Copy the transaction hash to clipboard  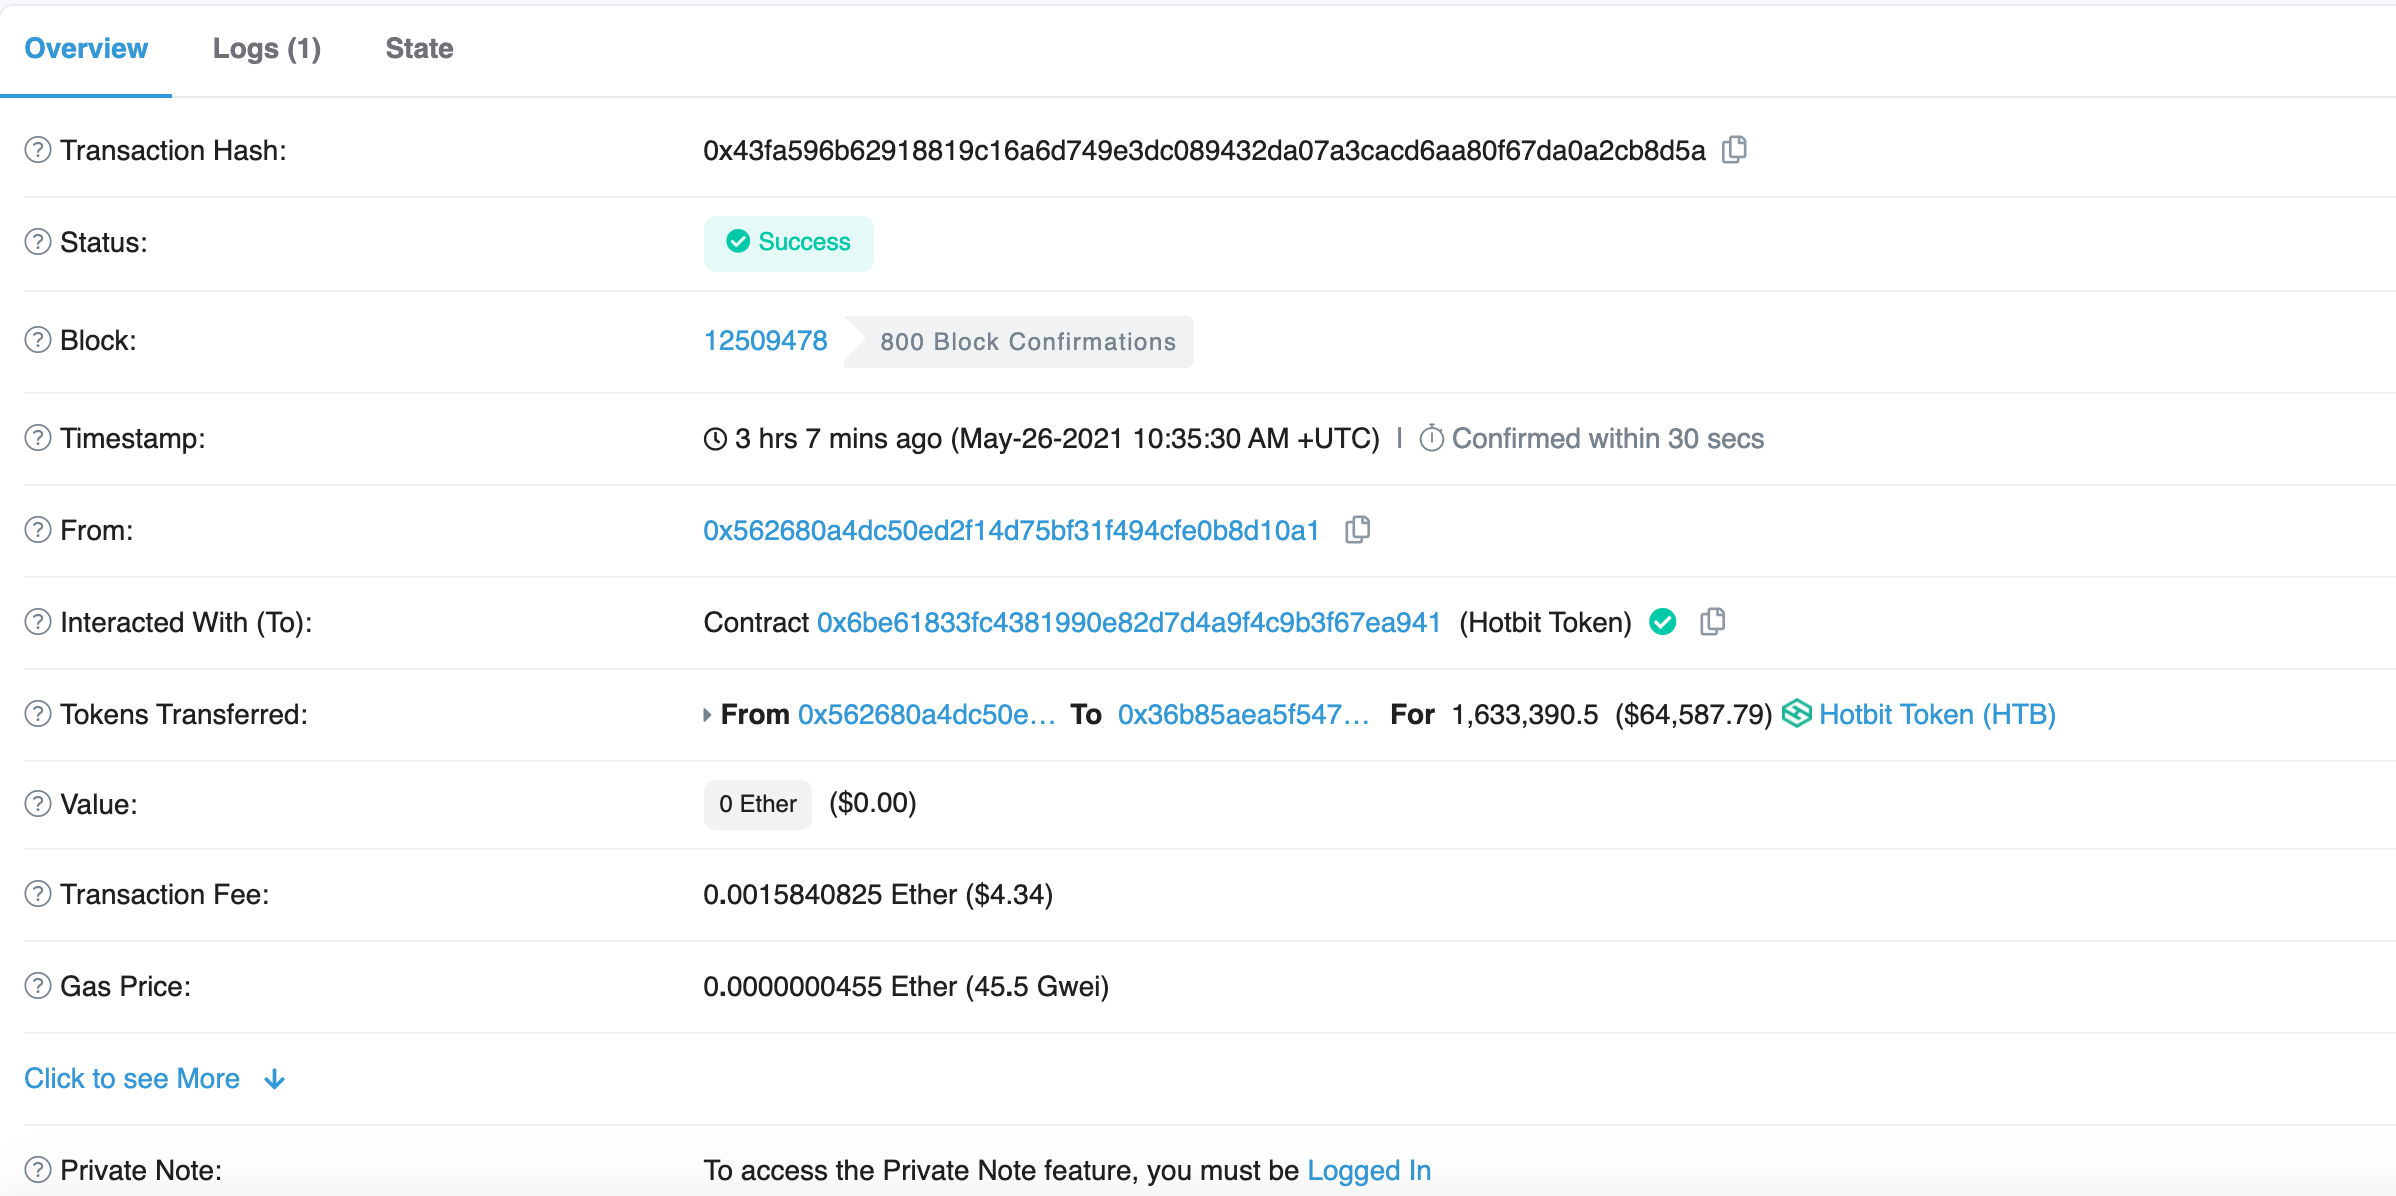tap(1734, 150)
